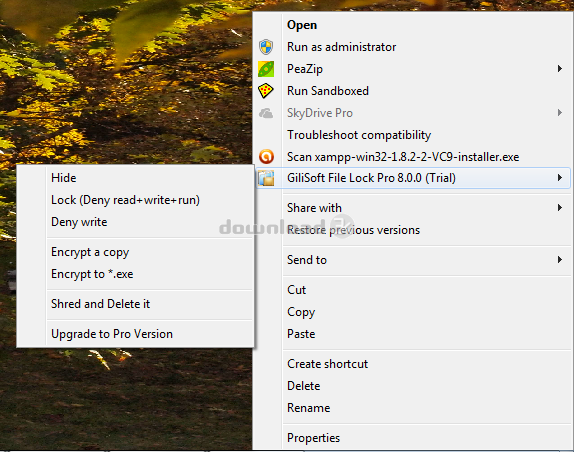
Task: Choose Shred and Delete it
Action: click(x=135, y=304)
